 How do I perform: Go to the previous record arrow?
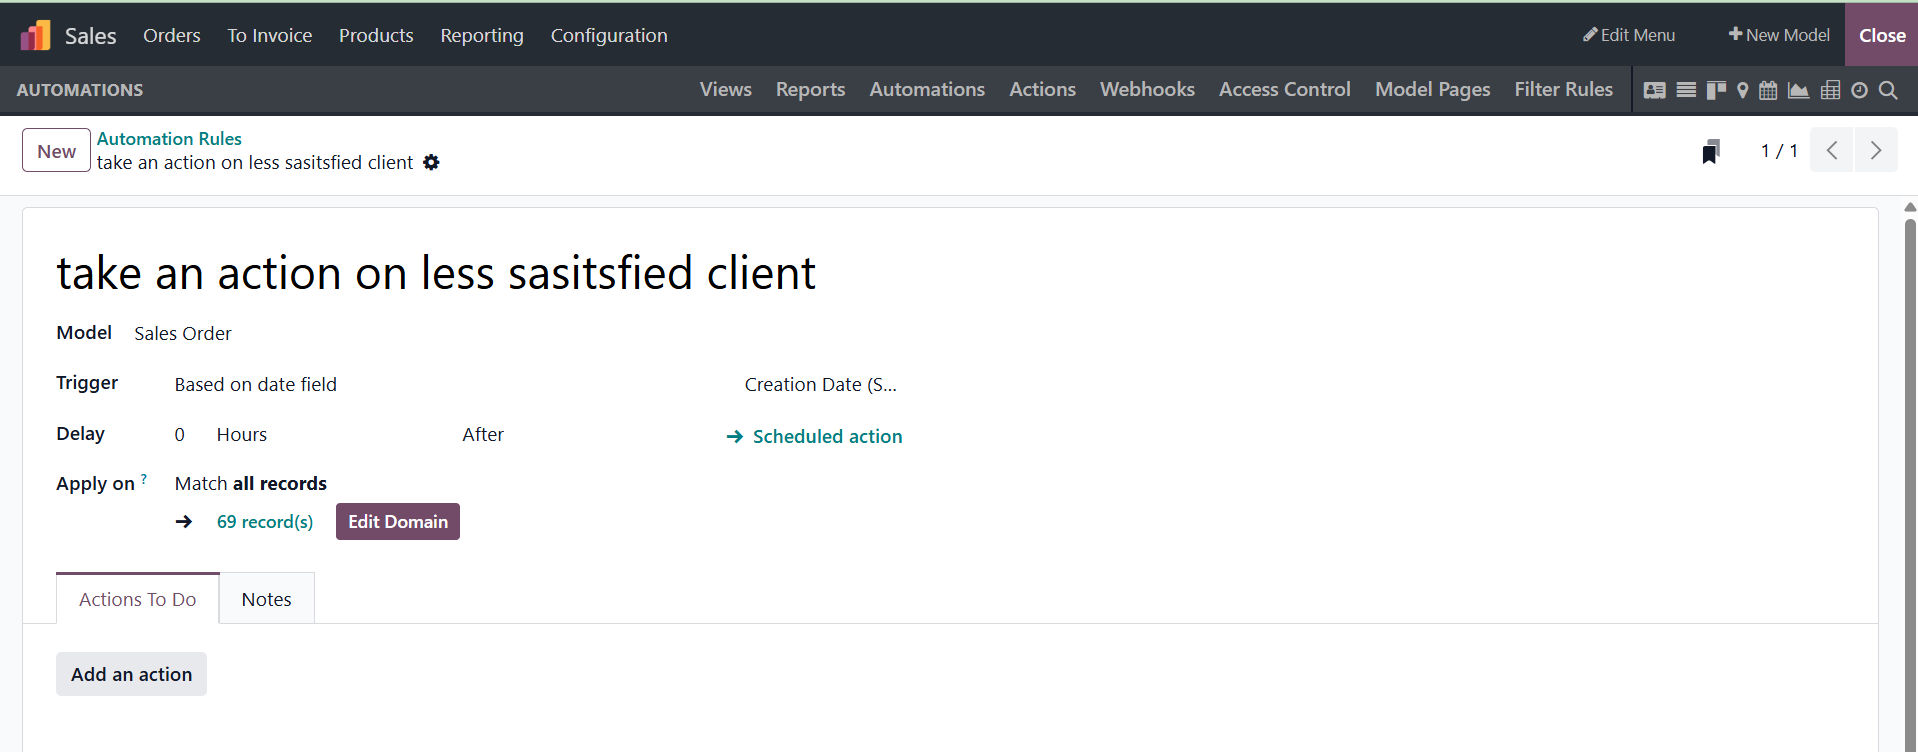1832,150
